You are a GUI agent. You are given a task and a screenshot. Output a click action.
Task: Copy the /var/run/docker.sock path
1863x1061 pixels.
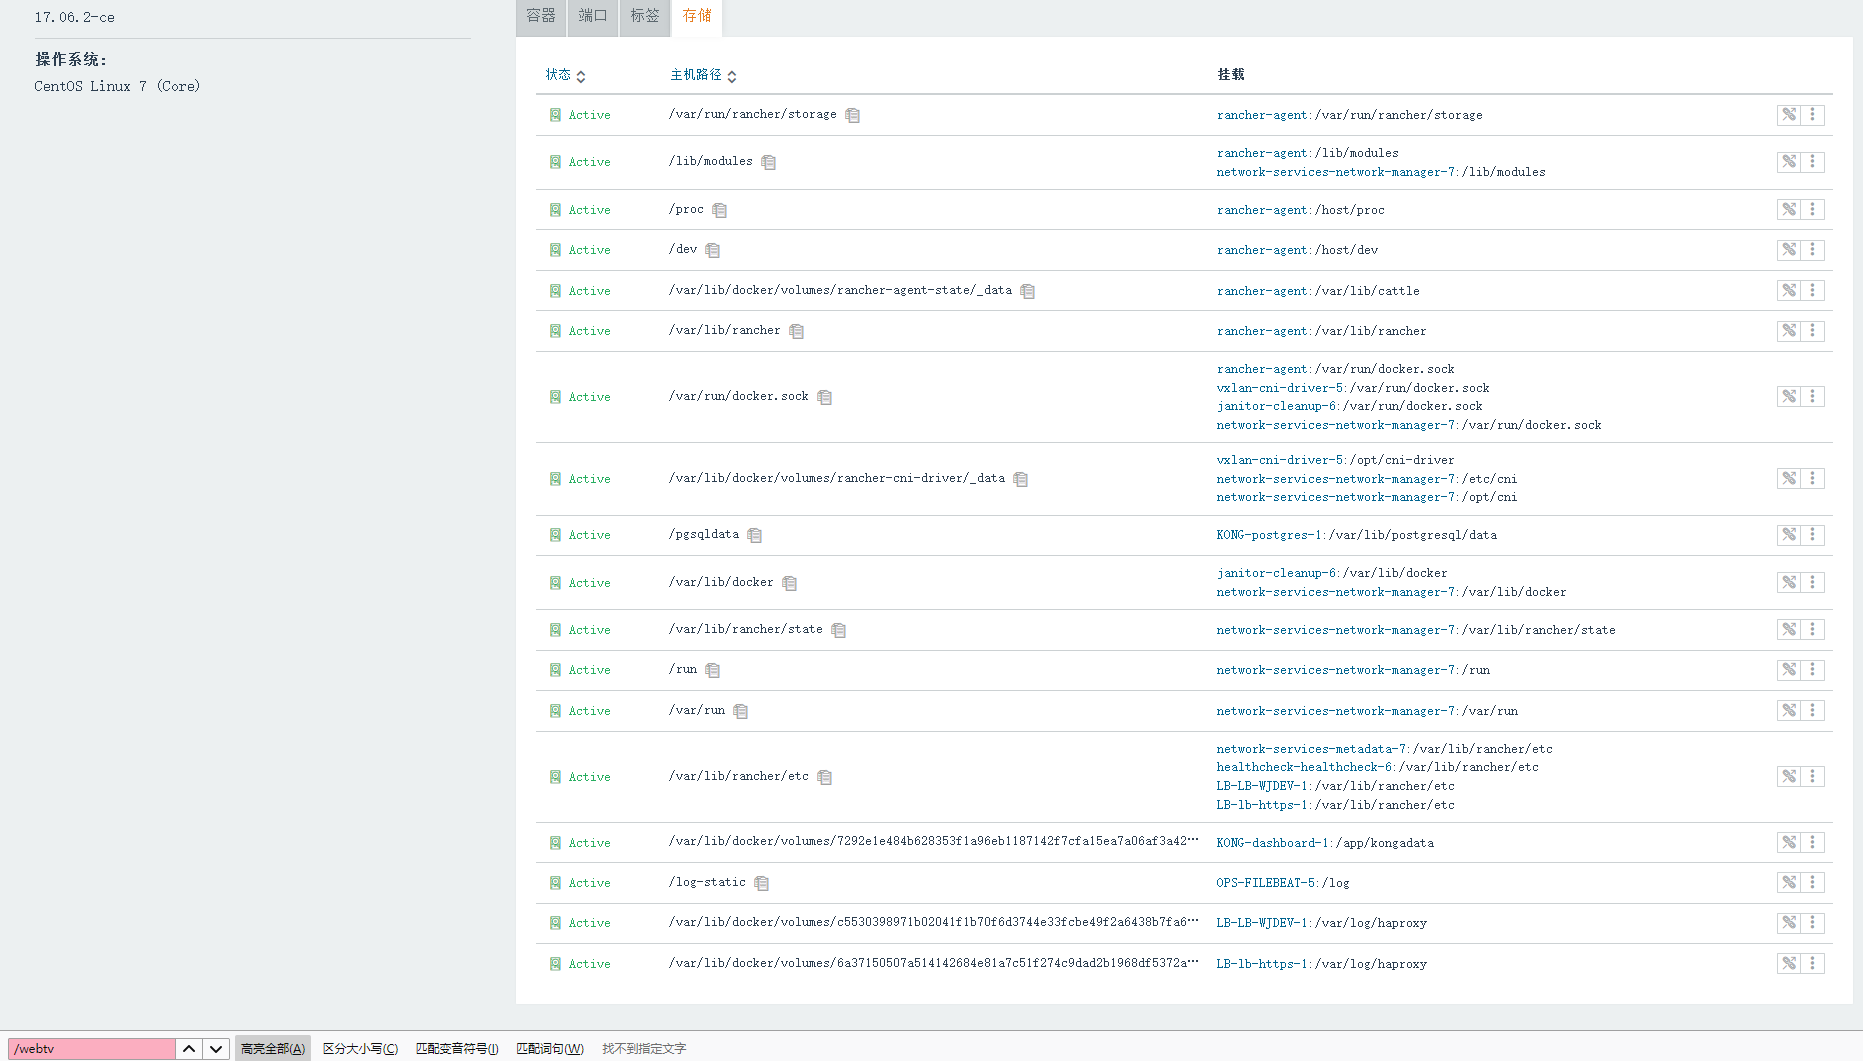[x=824, y=397]
